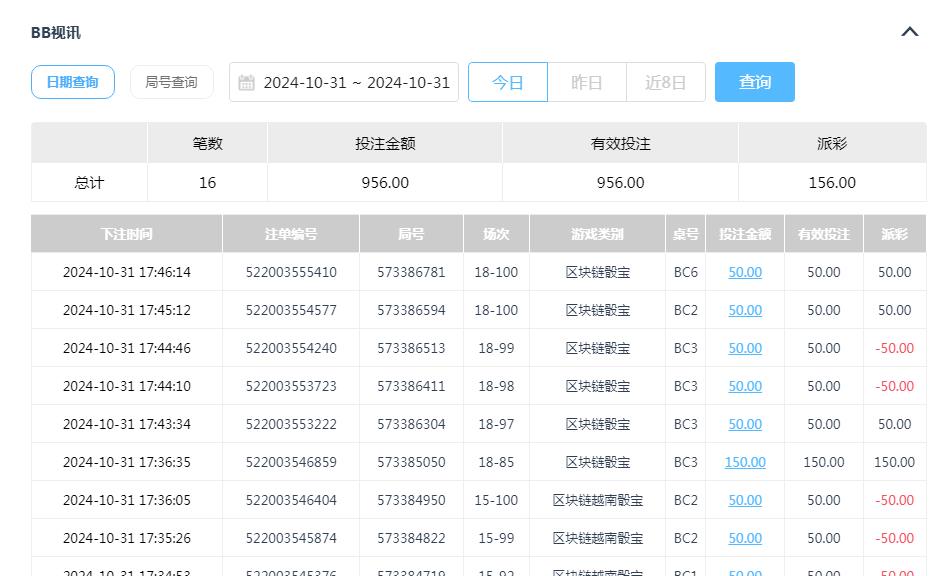Click the 下注时间 column header
This screenshot has width=952, height=576.
pos(126,233)
